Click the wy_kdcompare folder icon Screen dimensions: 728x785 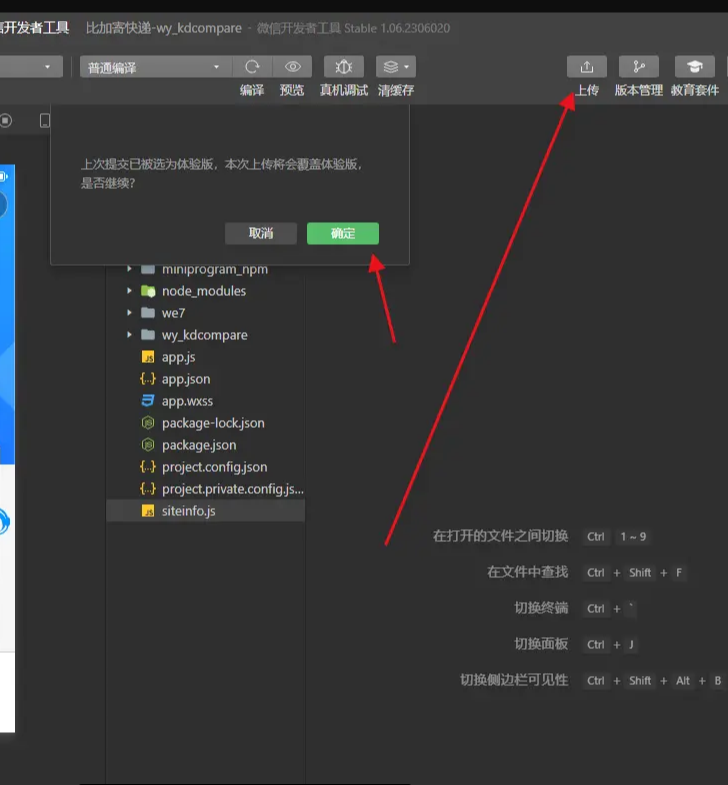click(148, 335)
